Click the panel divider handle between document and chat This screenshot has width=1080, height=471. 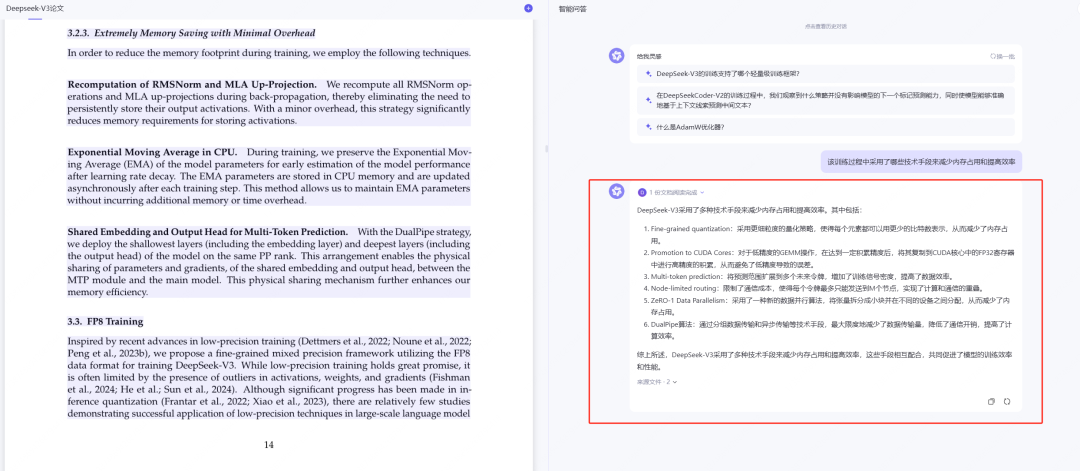point(546,149)
